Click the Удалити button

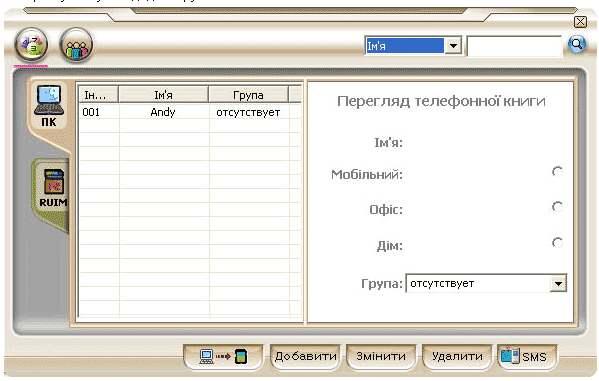pyautogui.click(x=457, y=357)
